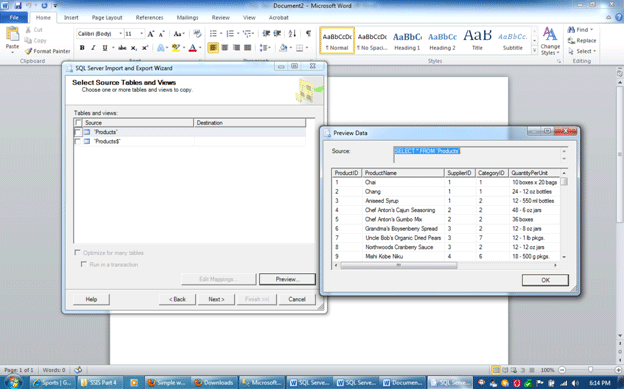624x389 pixels.
Task: Check the 'Products' table checkbox in wizard
Action: (x=78, y=132)
